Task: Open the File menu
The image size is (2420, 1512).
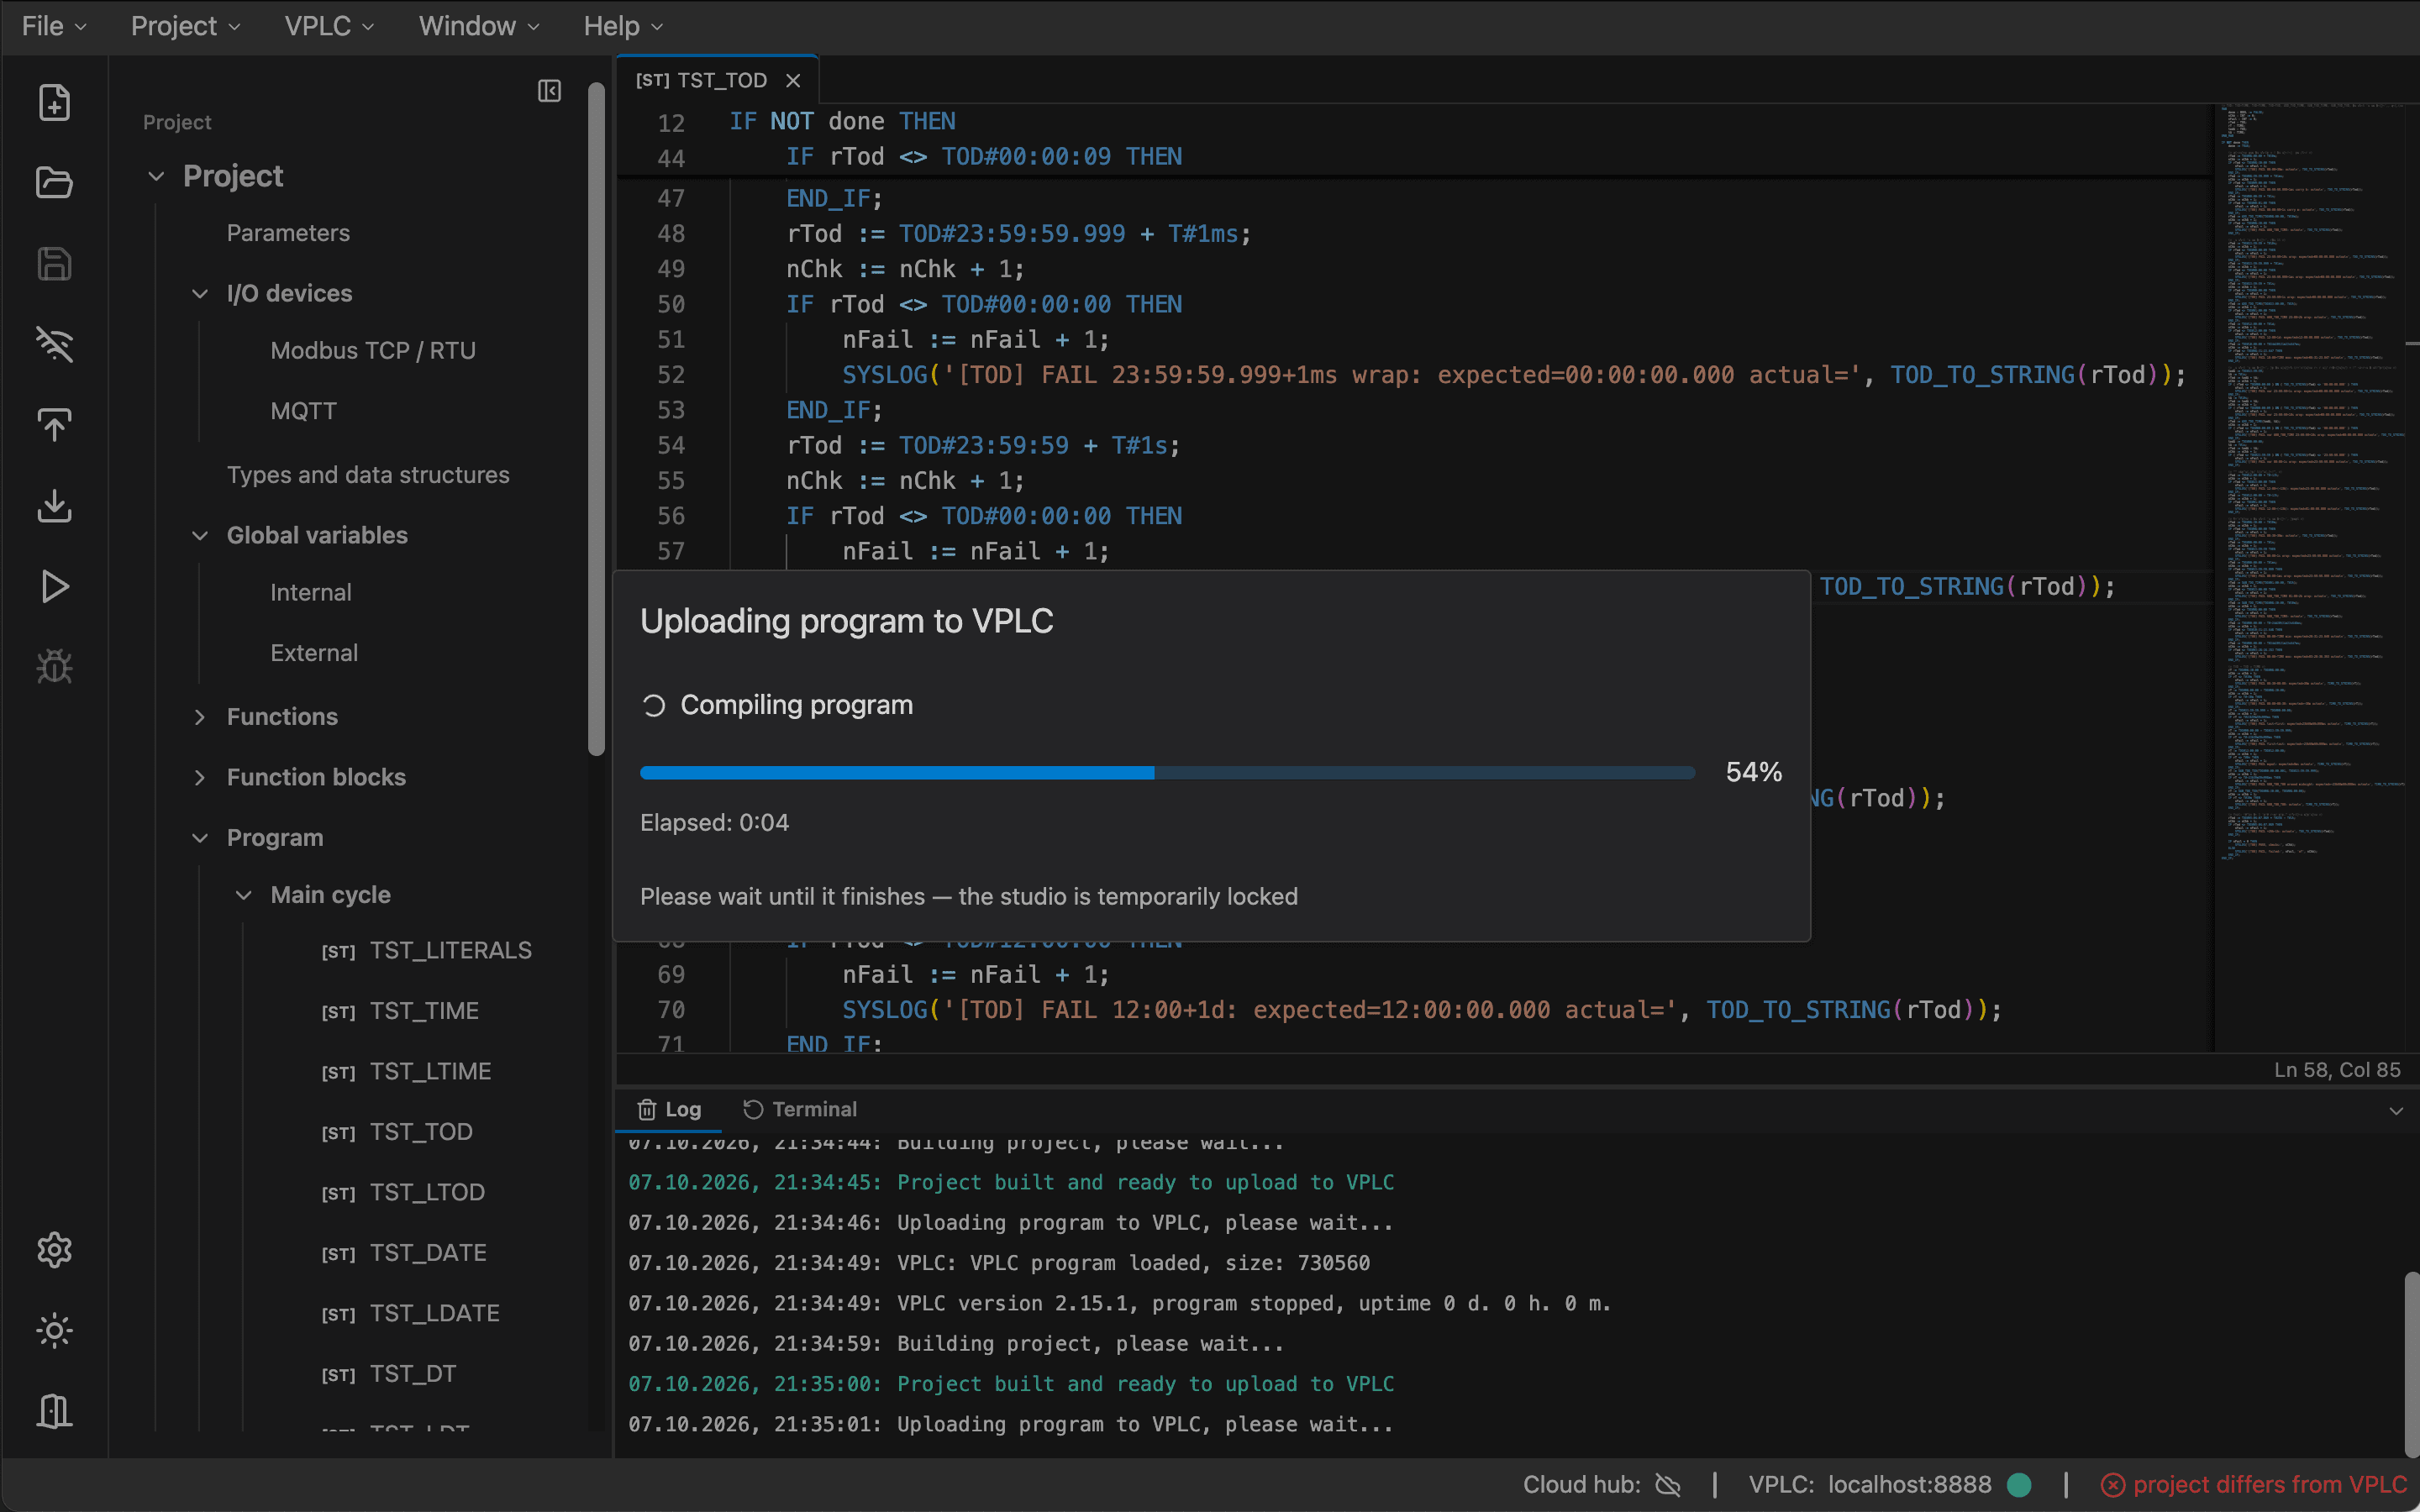Action: [x=54, y=26]
